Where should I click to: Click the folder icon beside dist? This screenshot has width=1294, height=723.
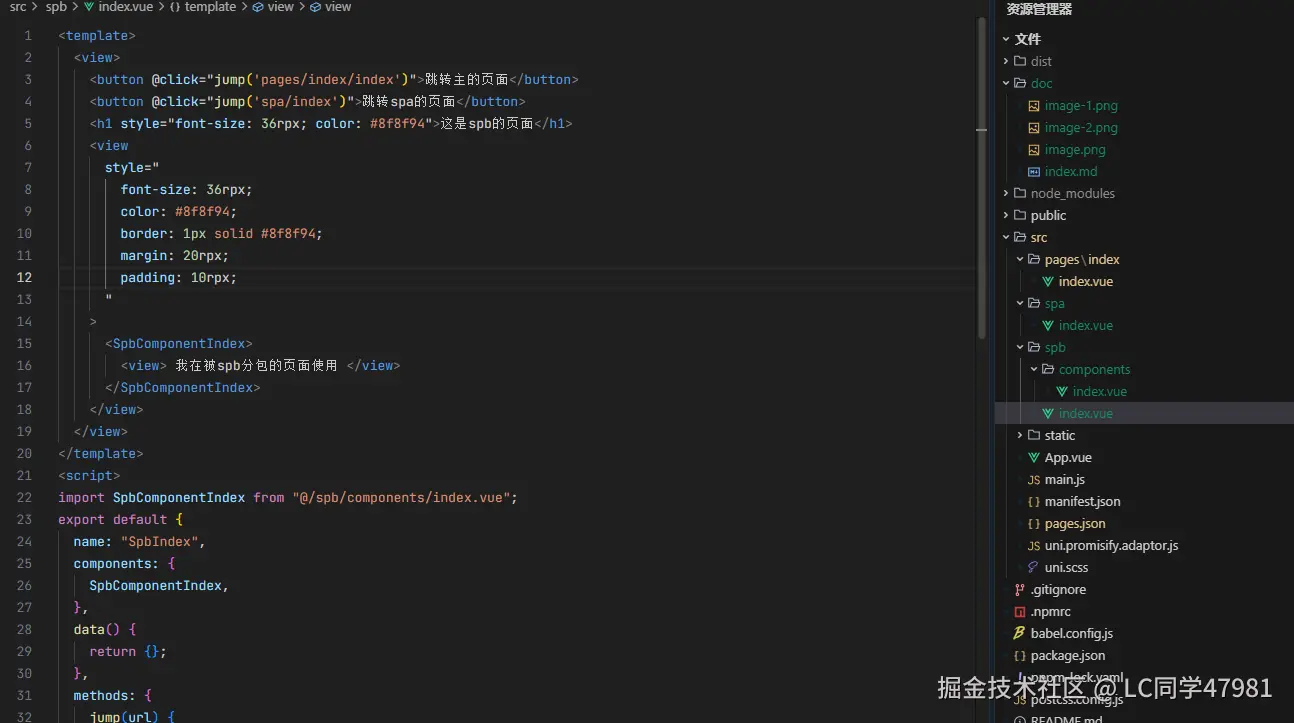click(x=1020, y=61)
